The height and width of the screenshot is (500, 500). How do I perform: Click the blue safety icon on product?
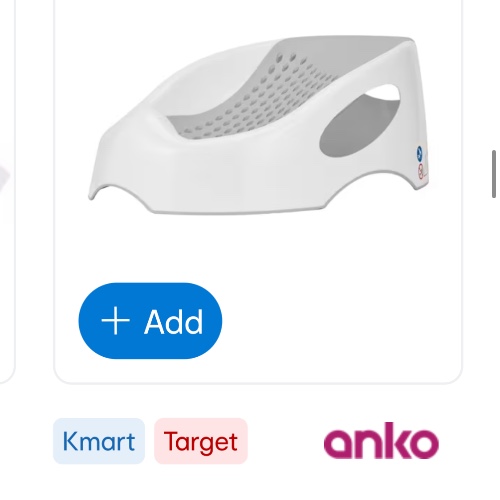tap(420, 153)
